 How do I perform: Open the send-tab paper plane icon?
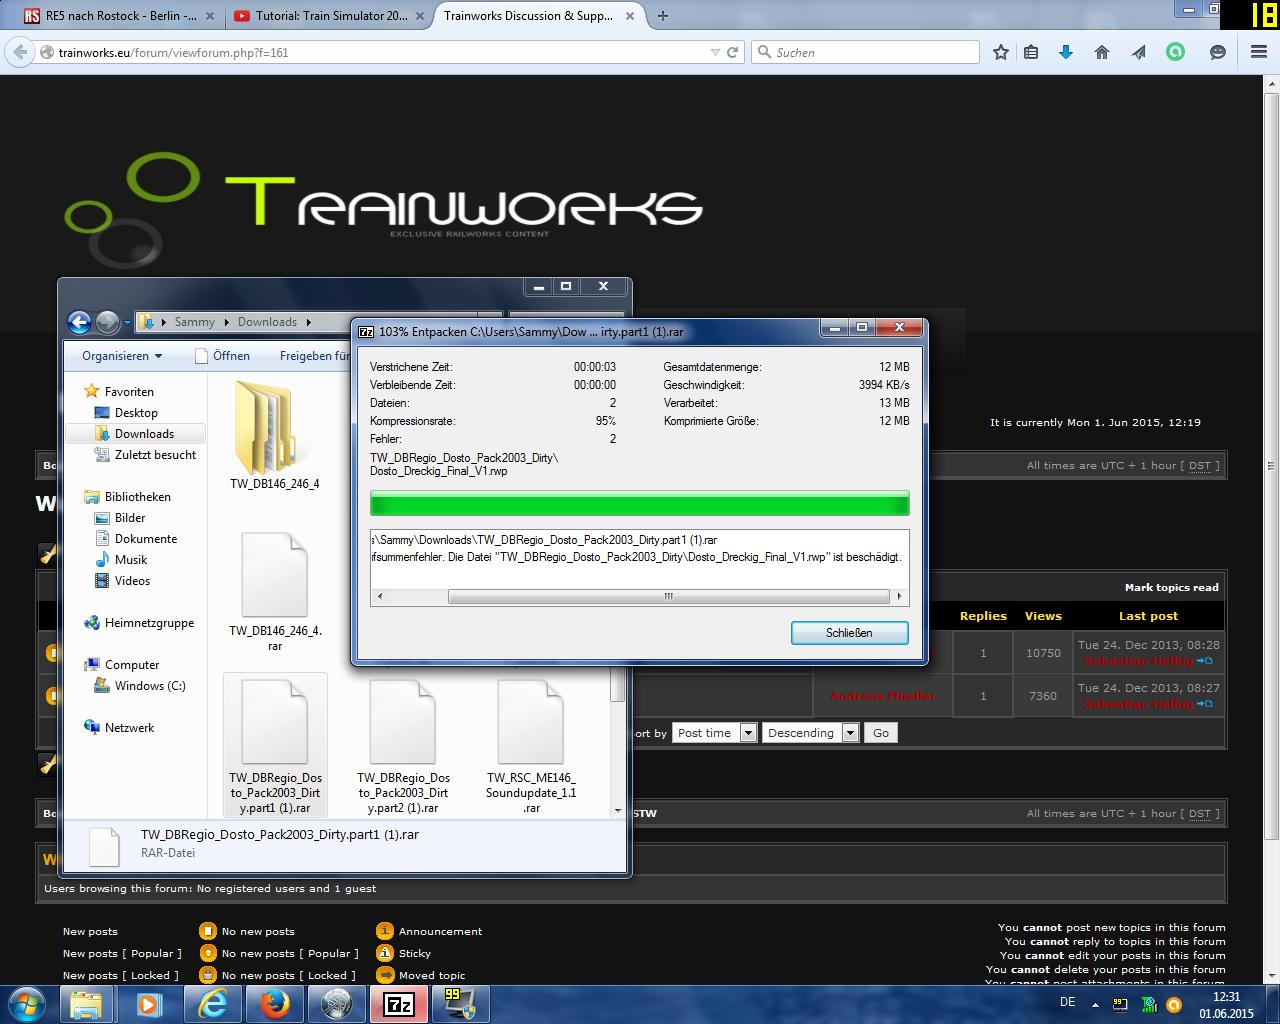(1139, 52)
